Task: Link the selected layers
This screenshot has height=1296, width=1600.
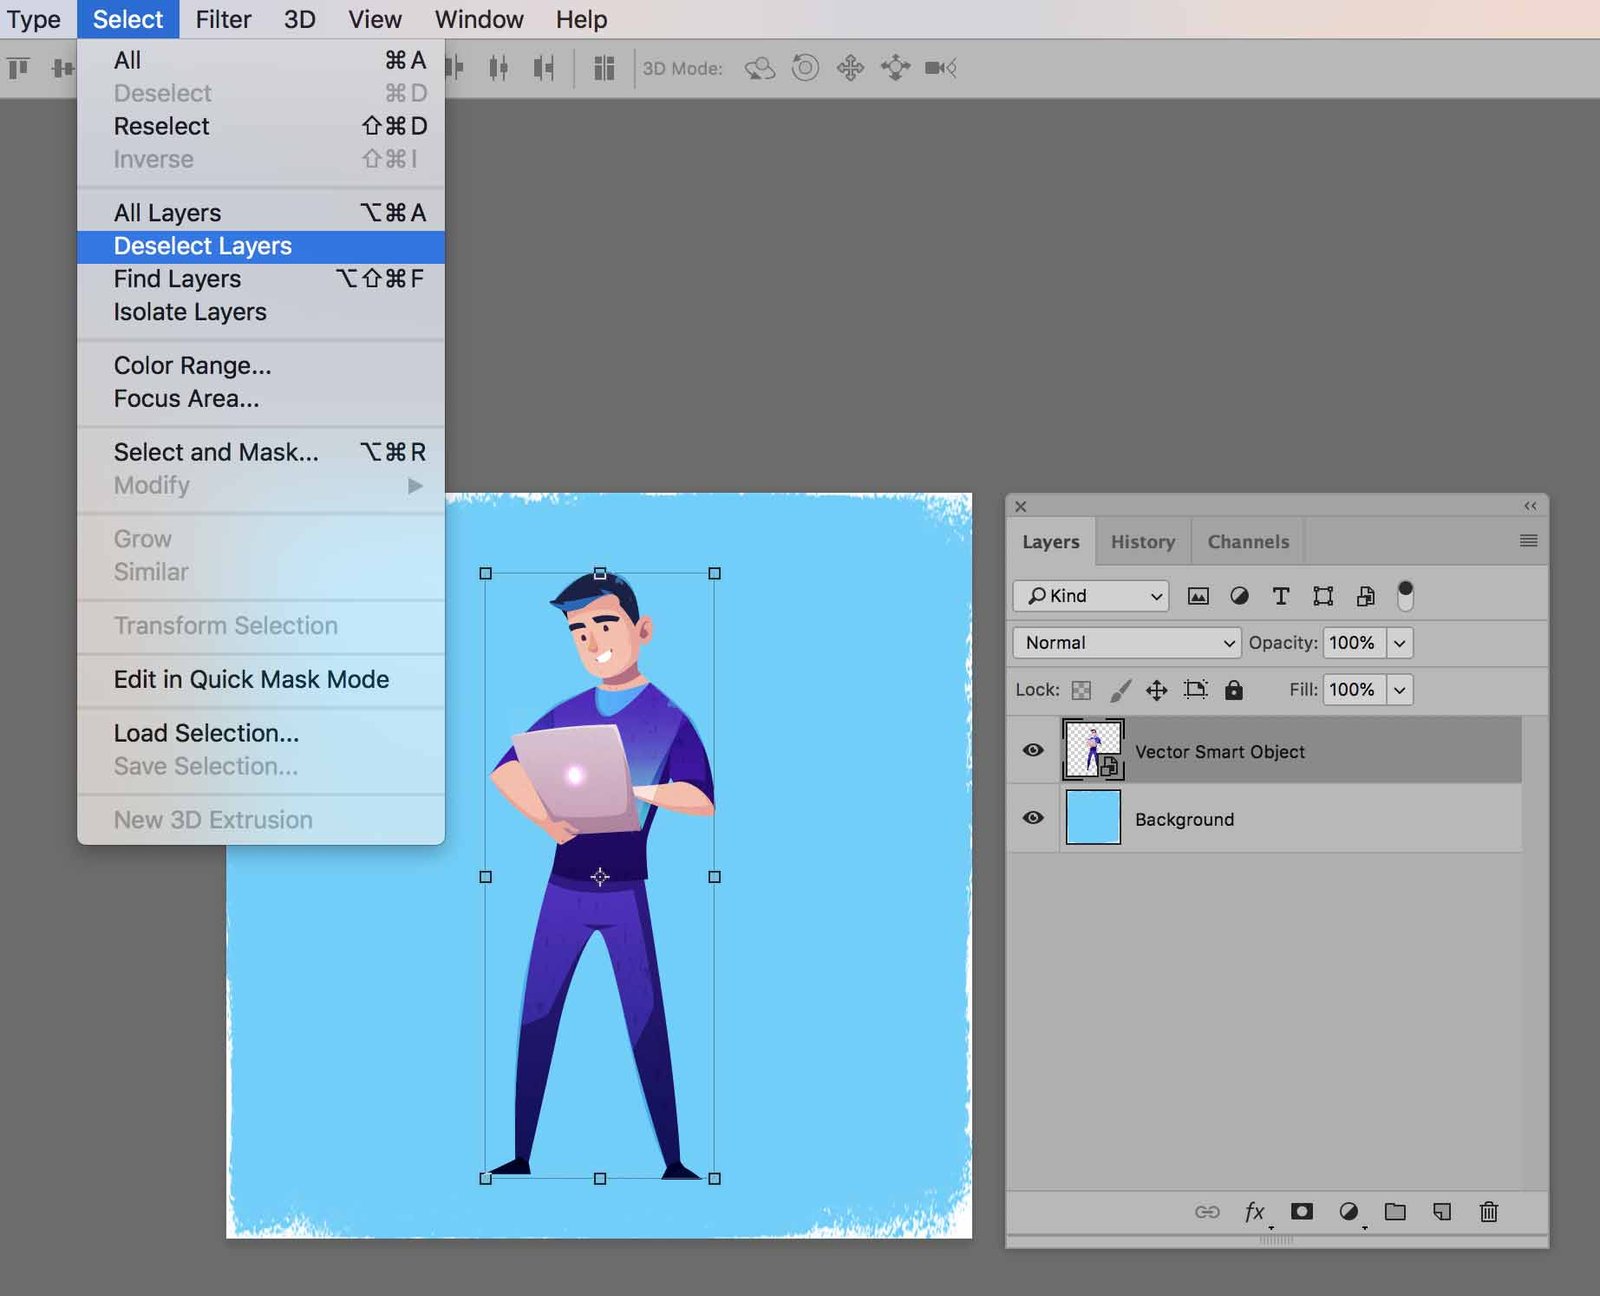Action: 1208,1212
